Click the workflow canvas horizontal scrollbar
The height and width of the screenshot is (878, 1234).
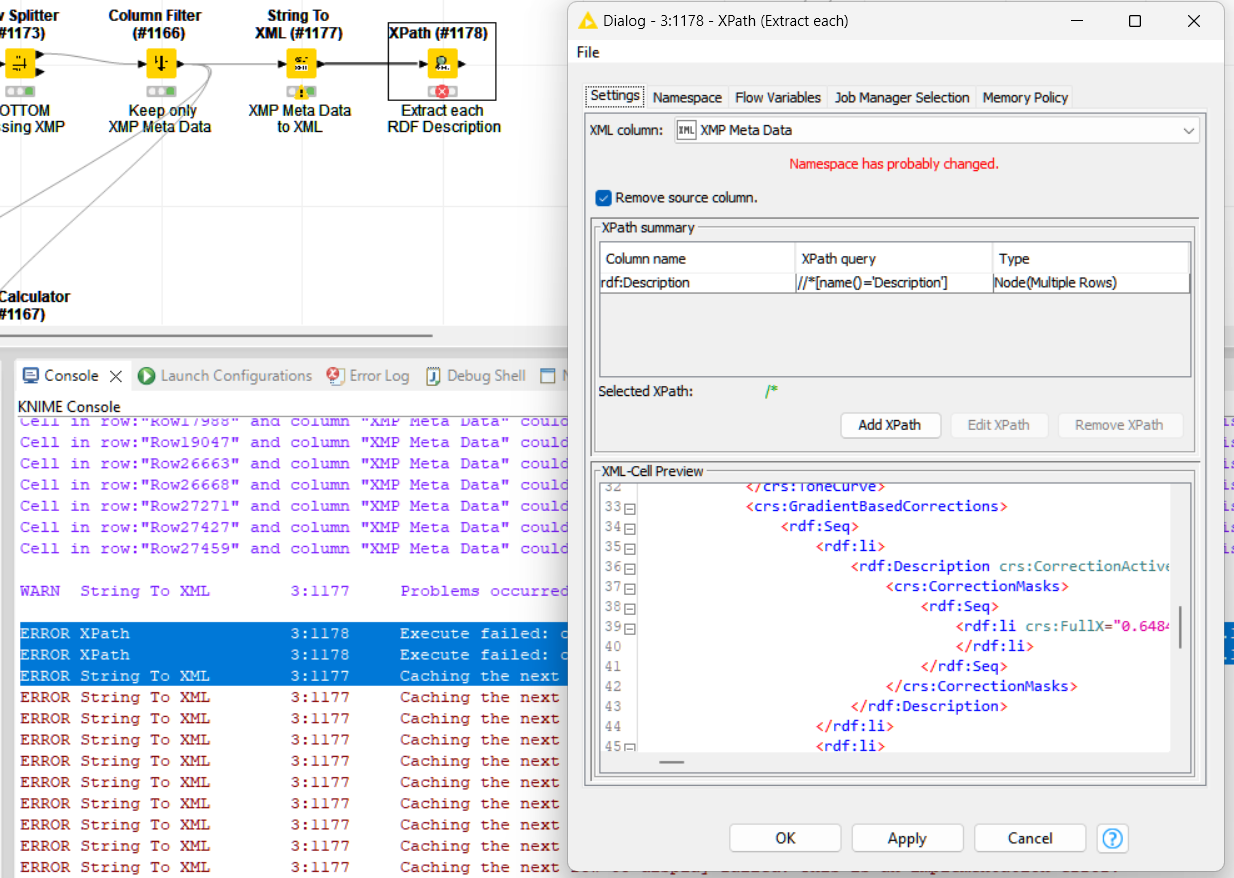(x=216, y=336)
